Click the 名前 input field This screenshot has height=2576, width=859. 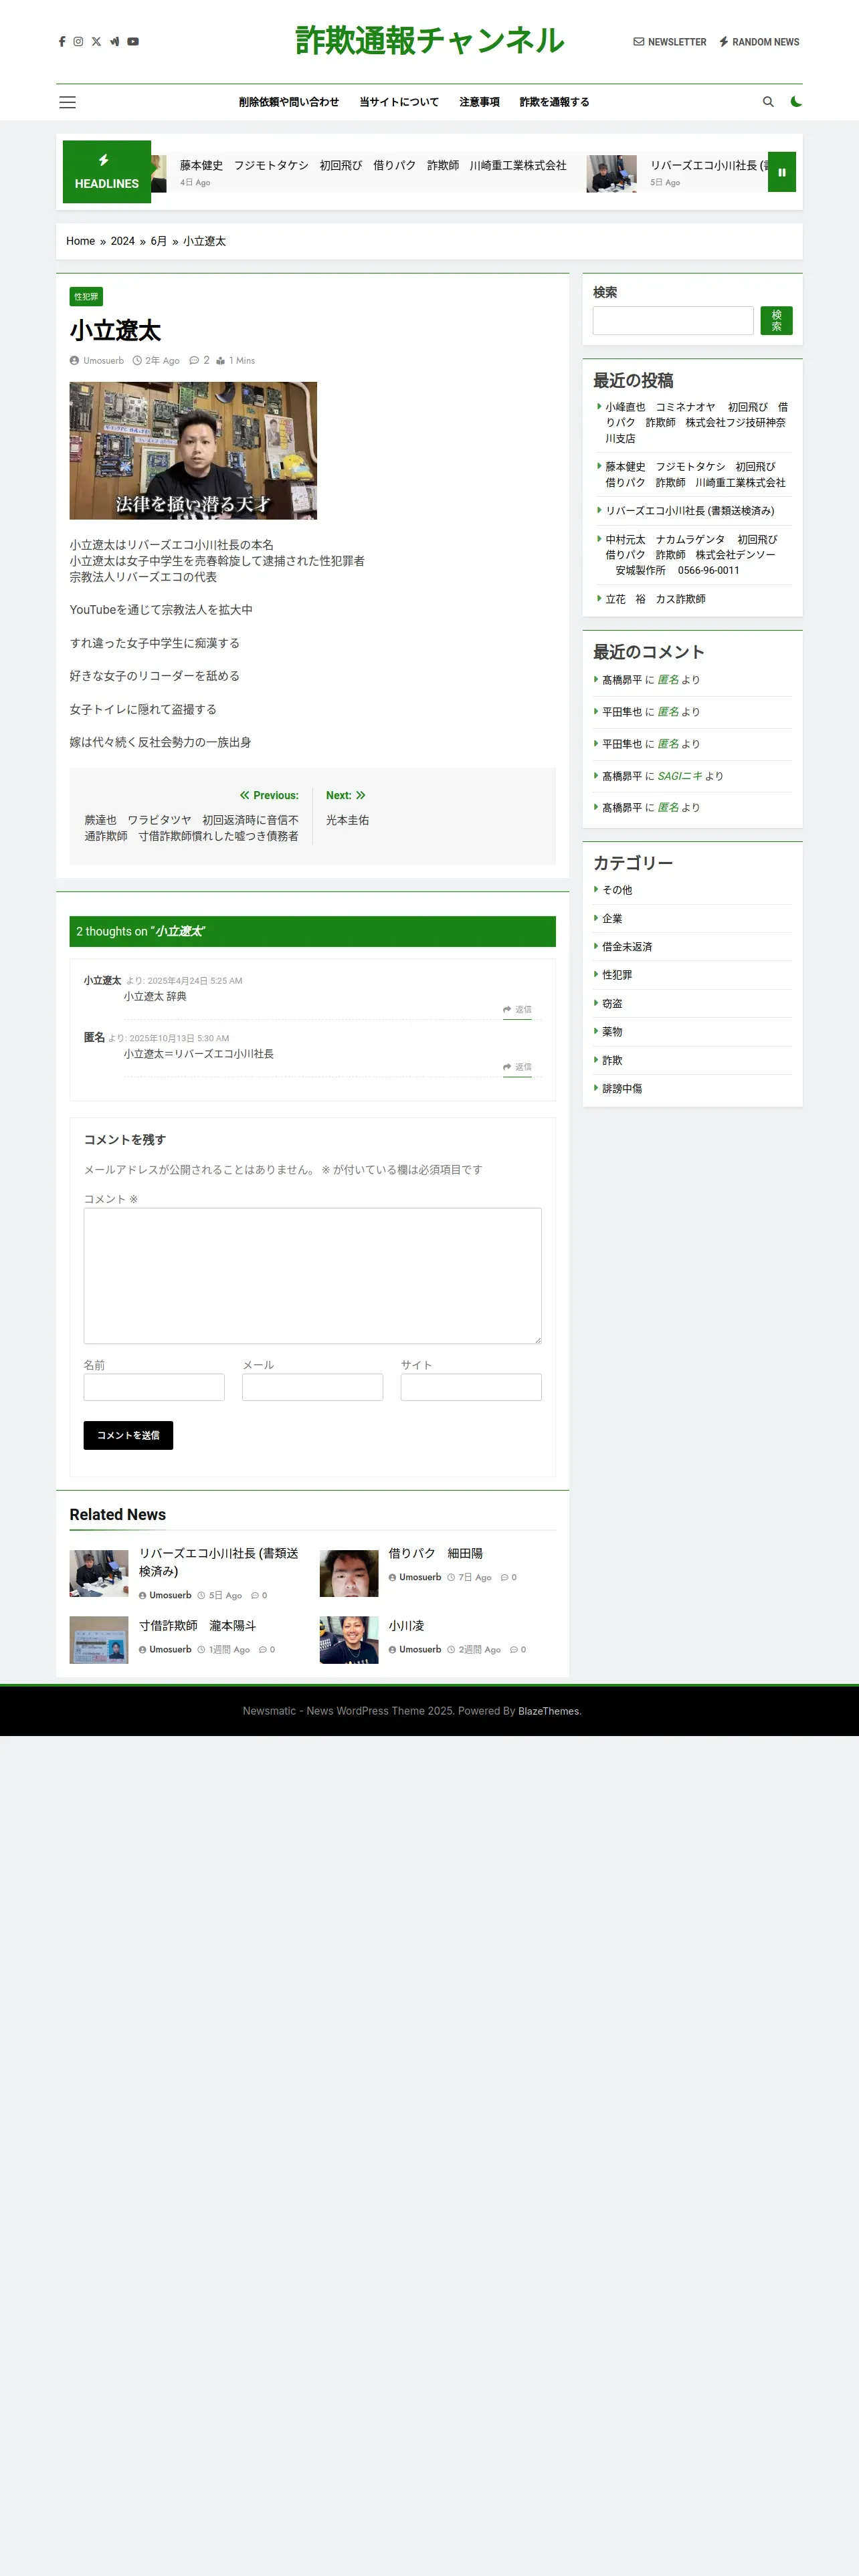154,1387
